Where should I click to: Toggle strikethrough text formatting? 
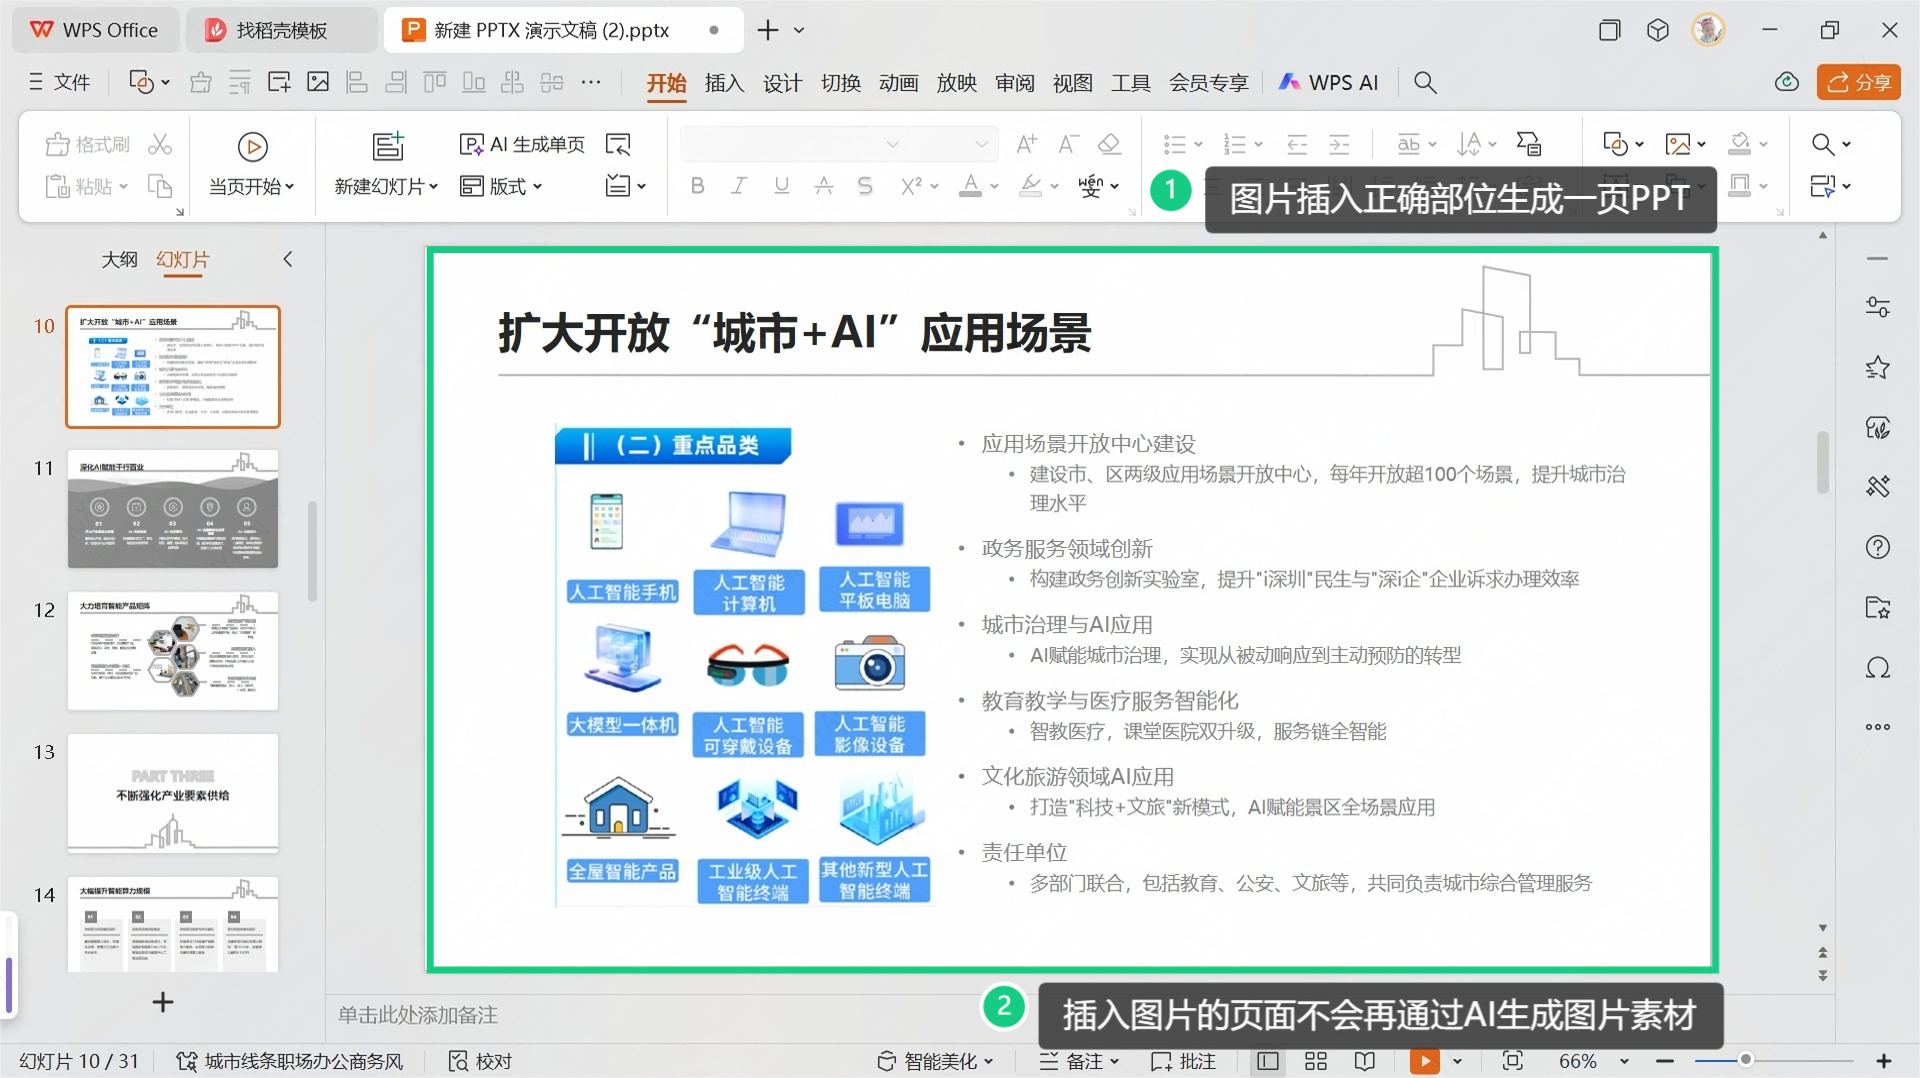coord(823,186)
